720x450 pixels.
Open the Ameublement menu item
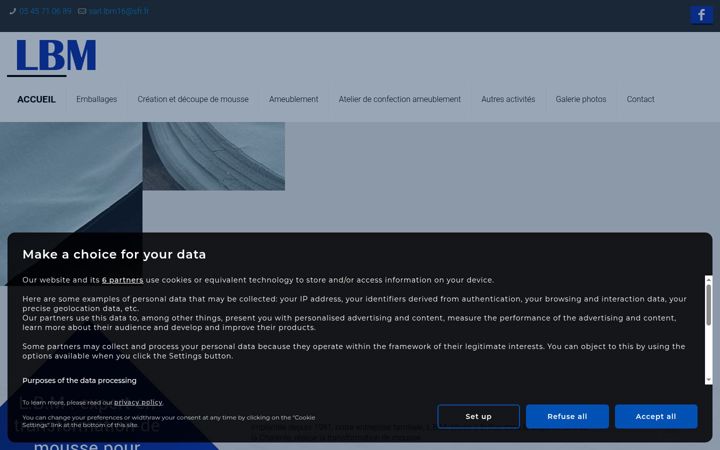coord(293,99)
